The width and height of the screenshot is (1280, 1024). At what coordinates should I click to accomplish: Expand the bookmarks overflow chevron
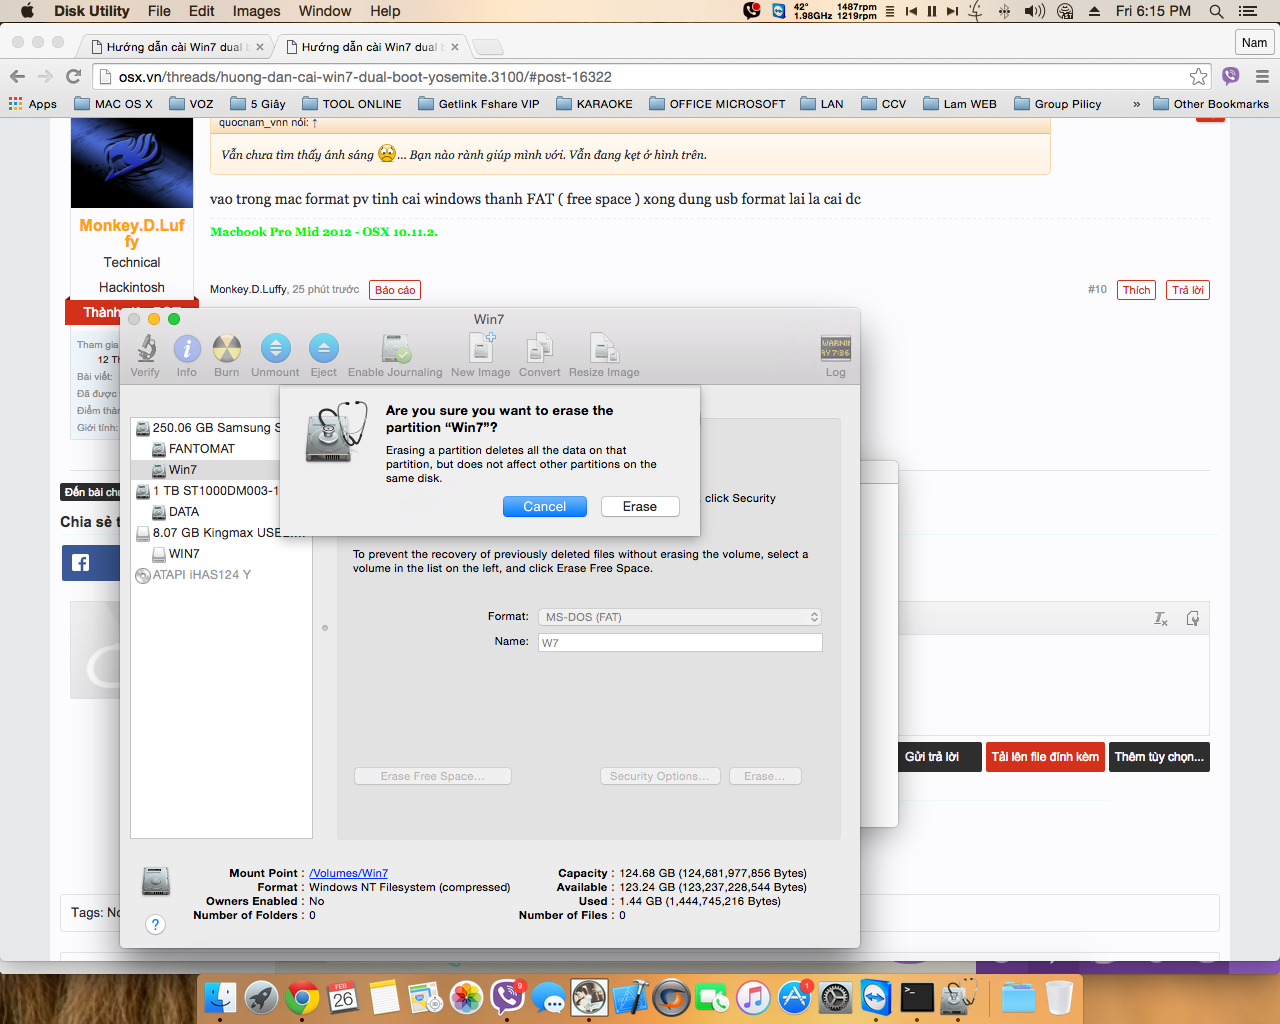[1136, 104]
